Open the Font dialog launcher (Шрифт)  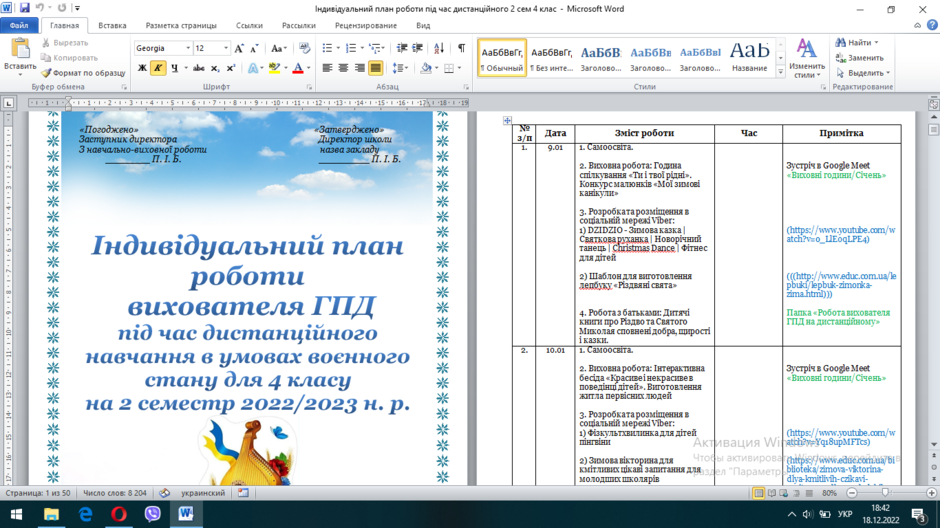pos(309,88)
